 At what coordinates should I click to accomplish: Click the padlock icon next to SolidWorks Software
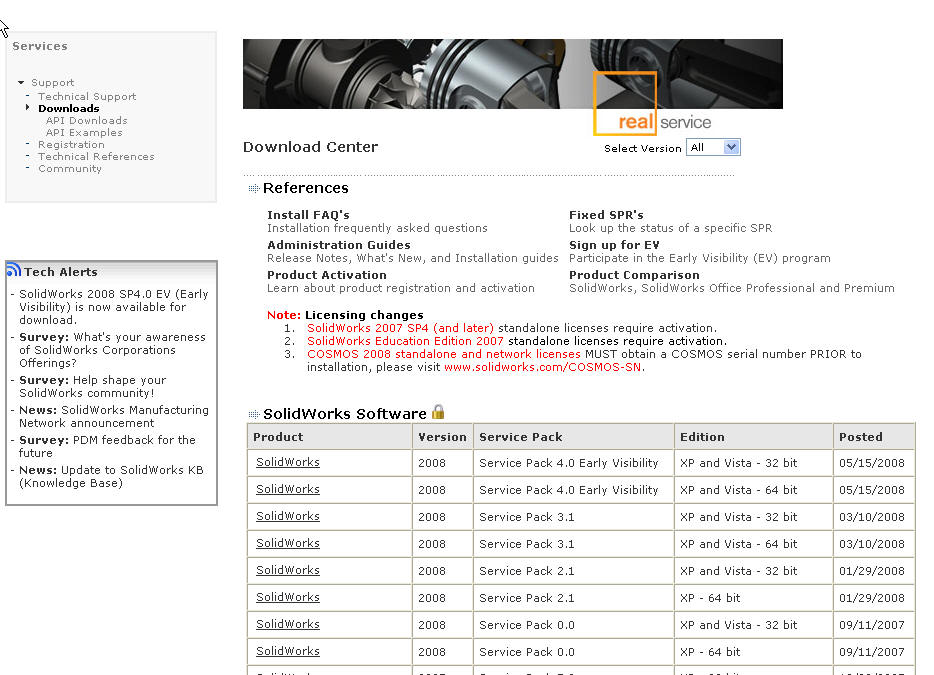[438, 412]
